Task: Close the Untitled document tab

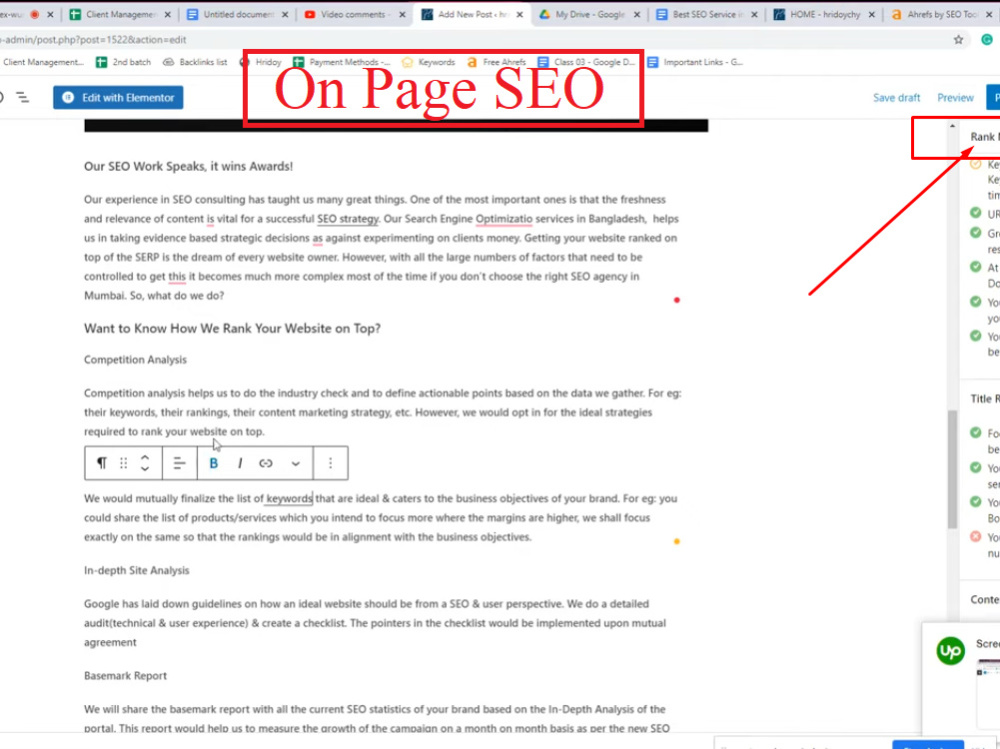Action: 284,14
